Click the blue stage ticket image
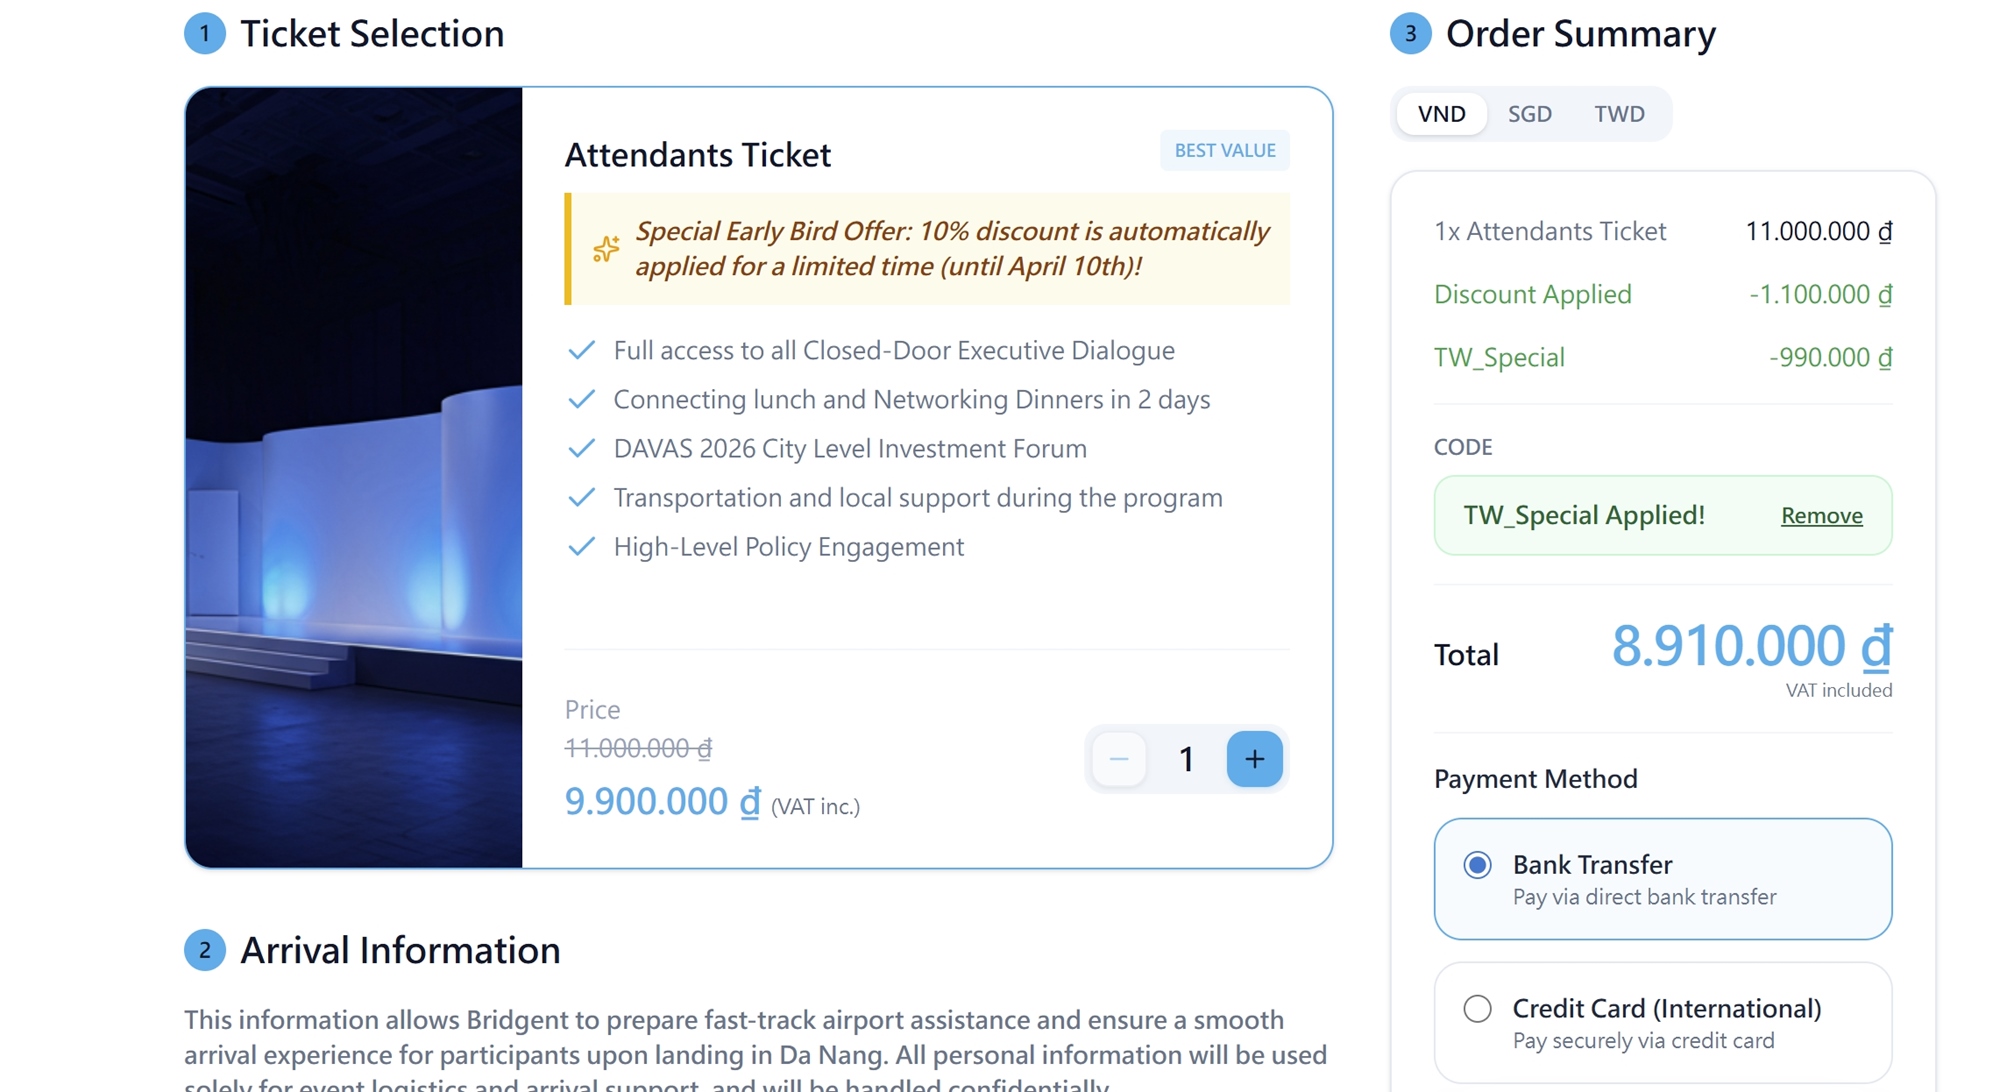The width and height of the screenshot is (2000, 1092). tap(354, 477)
